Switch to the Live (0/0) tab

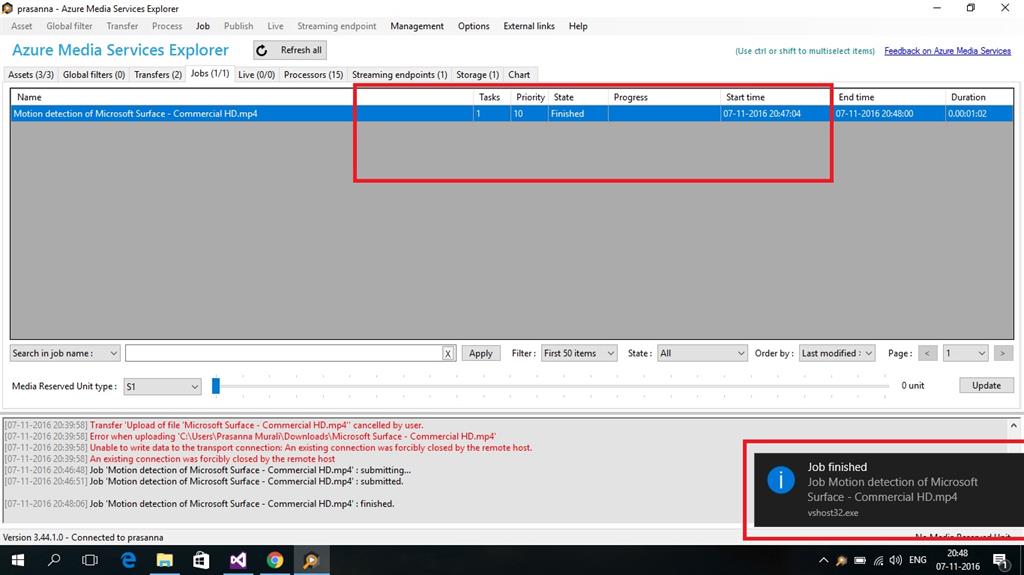pyautogui.click(x=256, y=74)
